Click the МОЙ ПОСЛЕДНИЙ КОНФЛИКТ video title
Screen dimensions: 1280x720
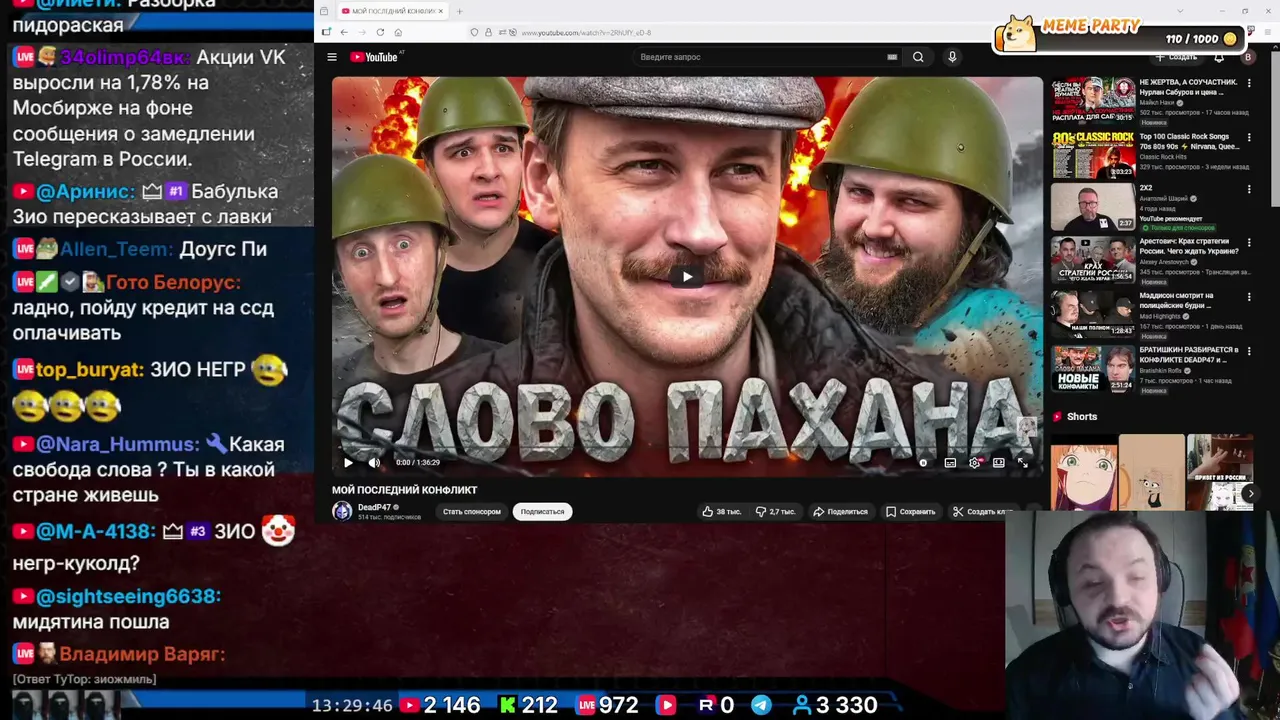pyautogui.click(x=405, y=490)
